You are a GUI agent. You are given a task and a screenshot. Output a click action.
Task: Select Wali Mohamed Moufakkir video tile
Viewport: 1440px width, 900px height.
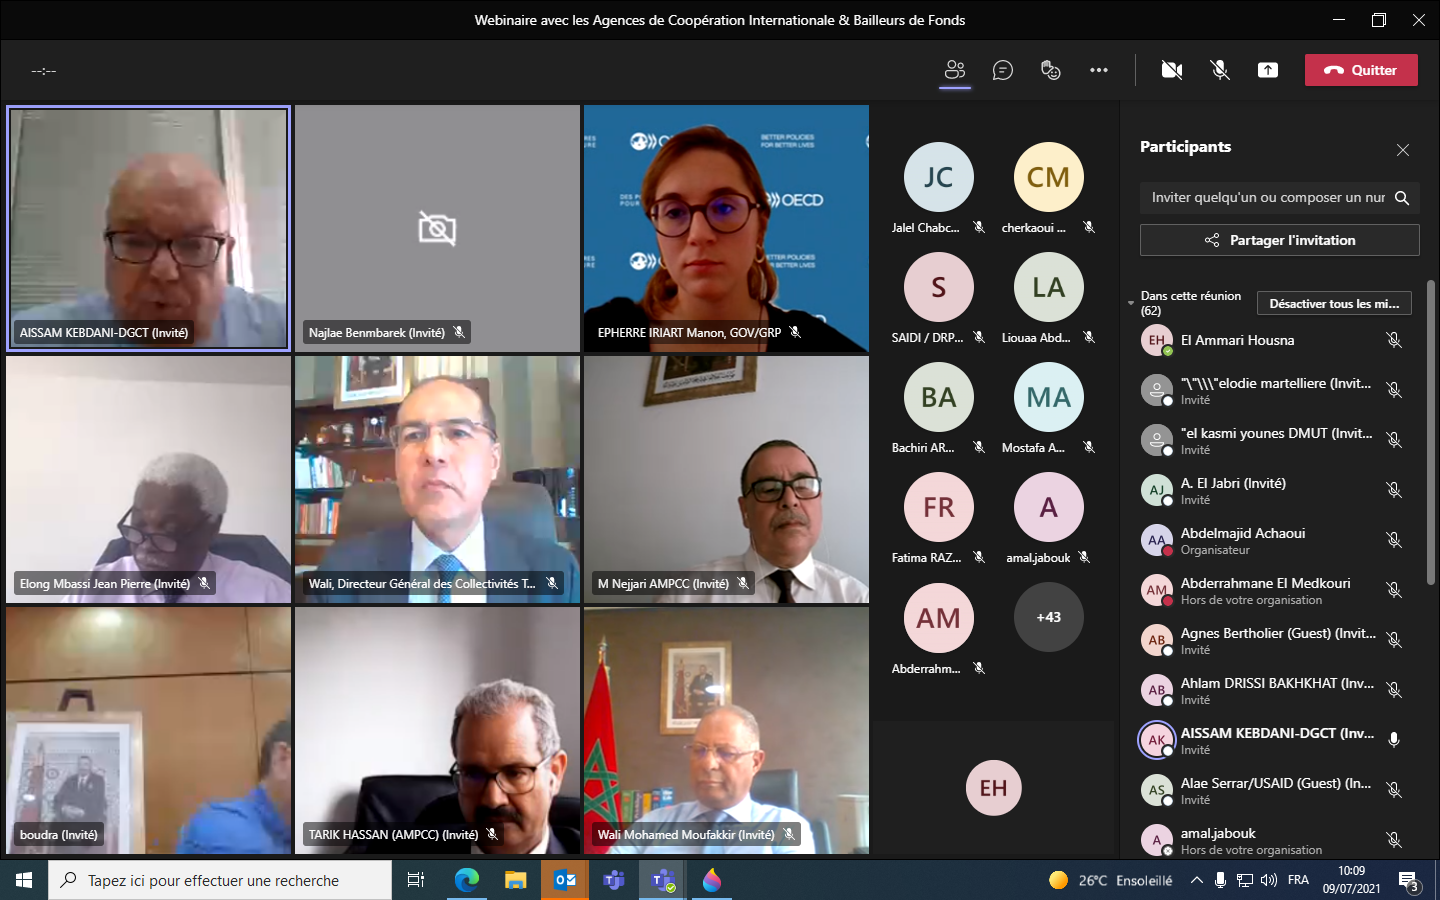(726, 730)
